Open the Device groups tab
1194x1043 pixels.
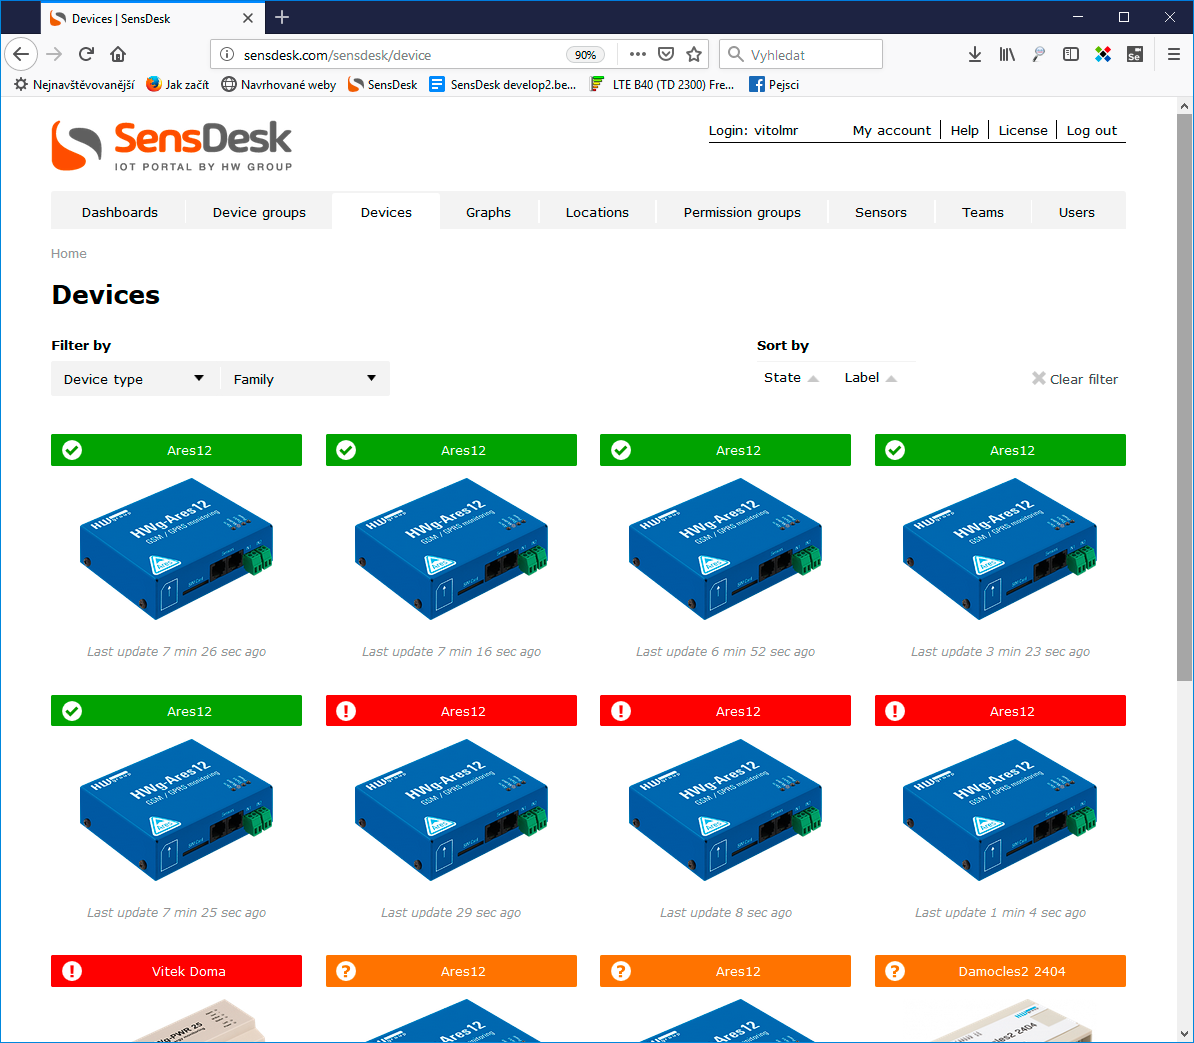pyautogui.click(x=259, y=212)
